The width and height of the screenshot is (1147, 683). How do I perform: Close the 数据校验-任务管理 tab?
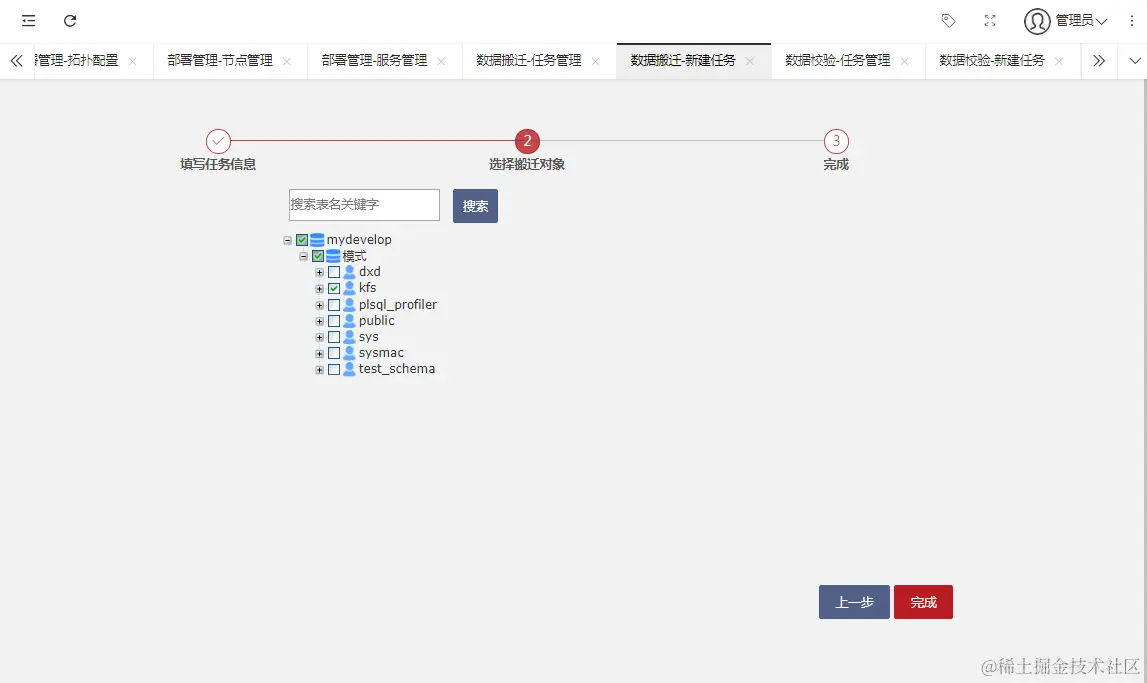tap(904, 61)
